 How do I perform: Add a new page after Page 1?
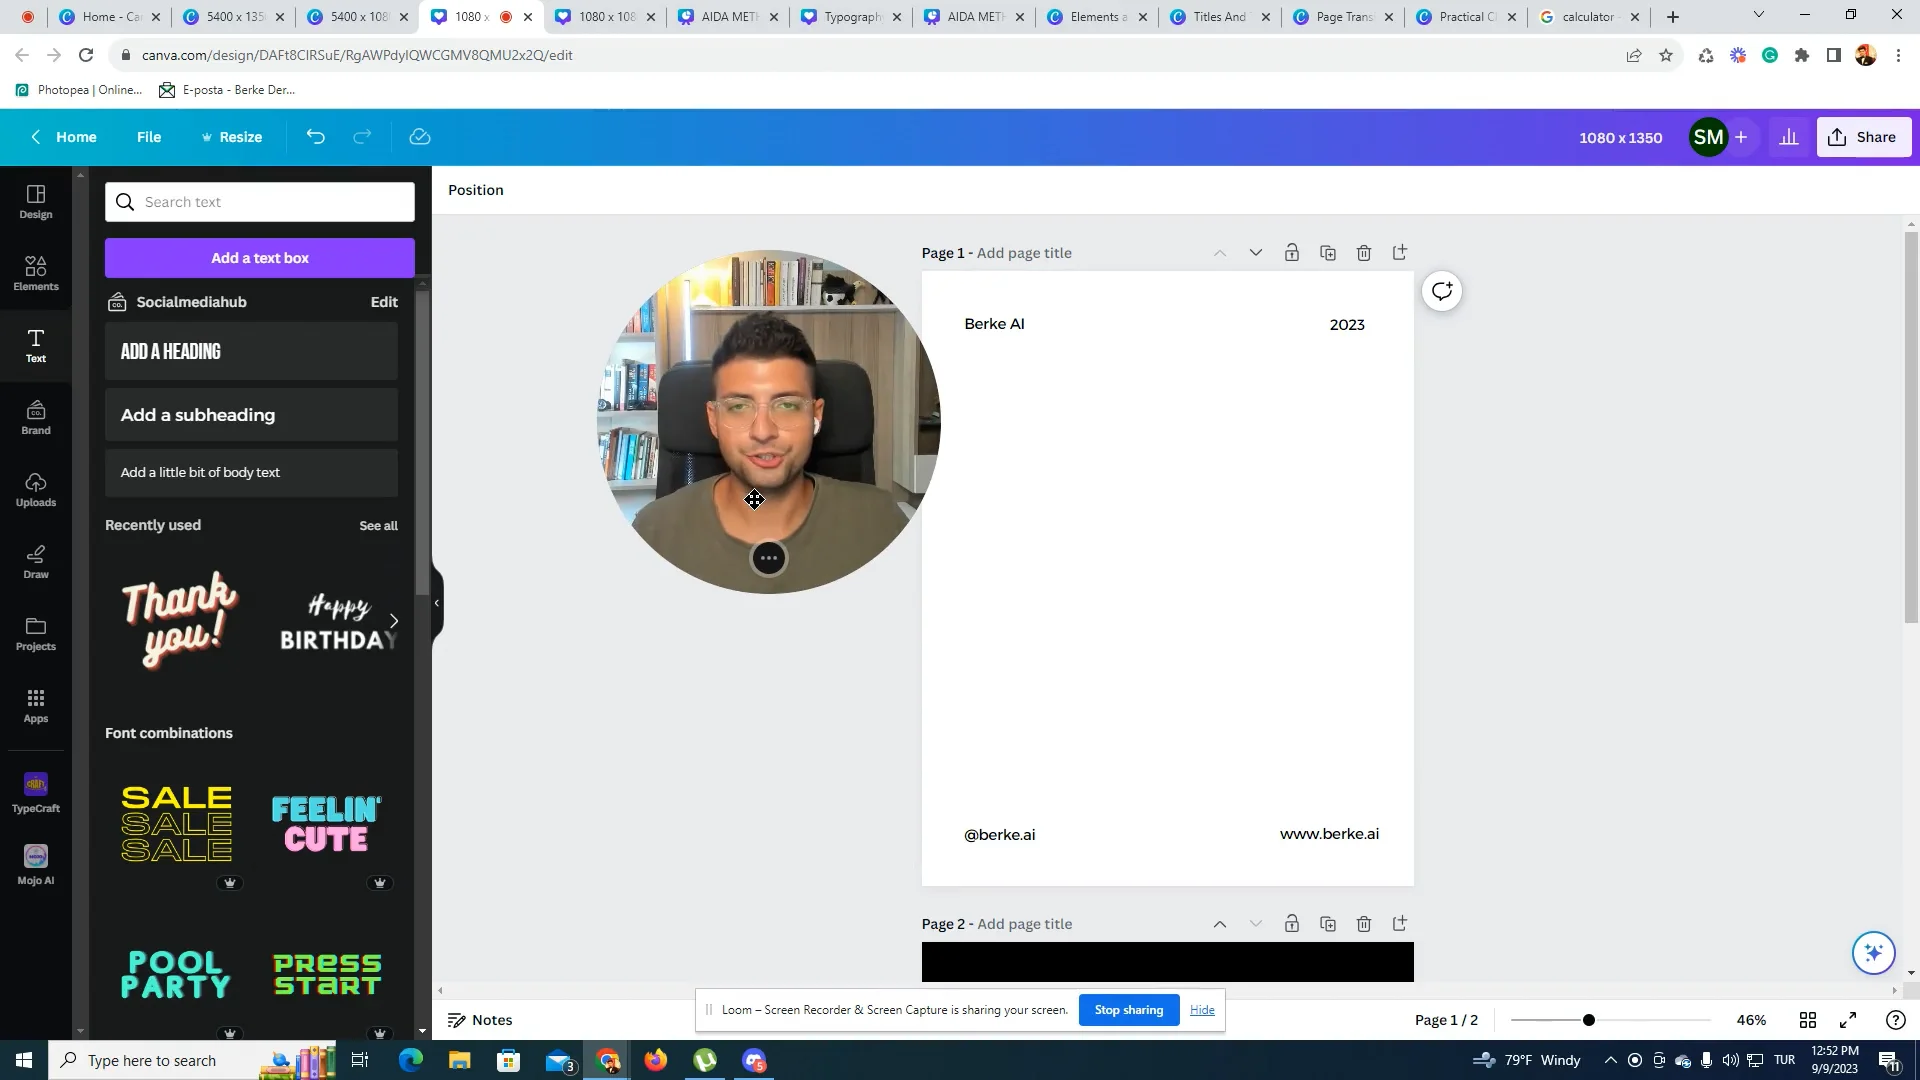pos(1400,253)
